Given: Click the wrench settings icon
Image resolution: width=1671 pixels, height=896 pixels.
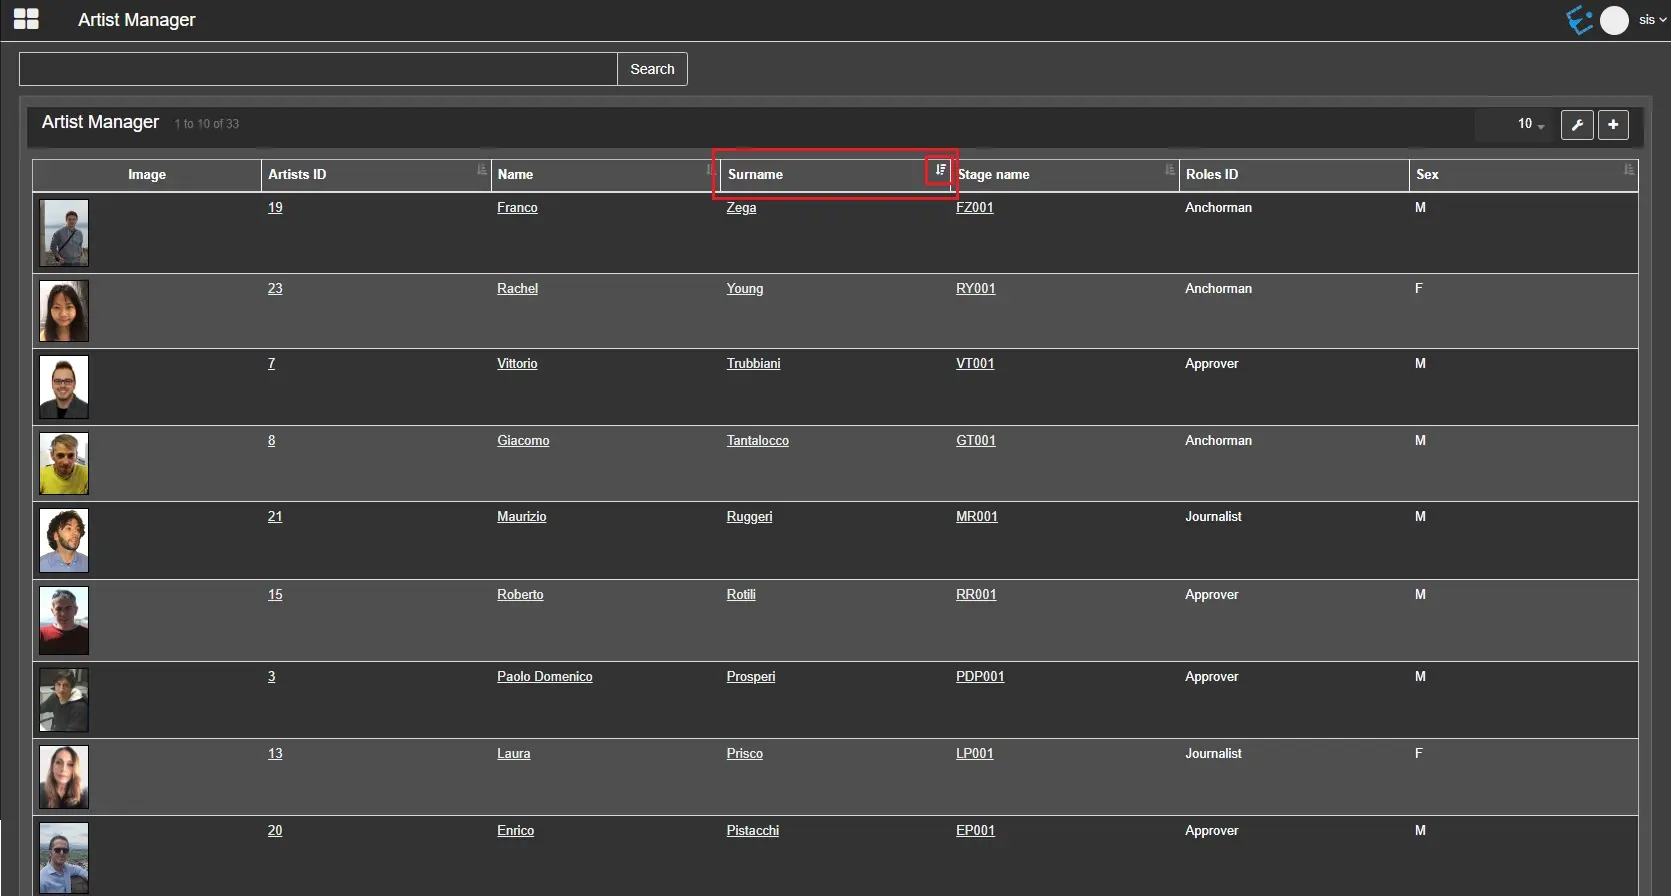Looking at the screenshot, I should [1577, 124].
